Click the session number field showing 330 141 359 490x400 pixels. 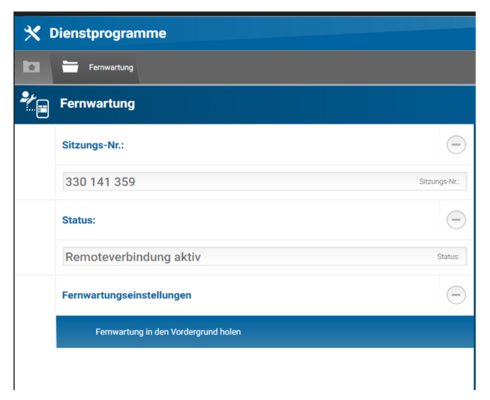point(265,182)
